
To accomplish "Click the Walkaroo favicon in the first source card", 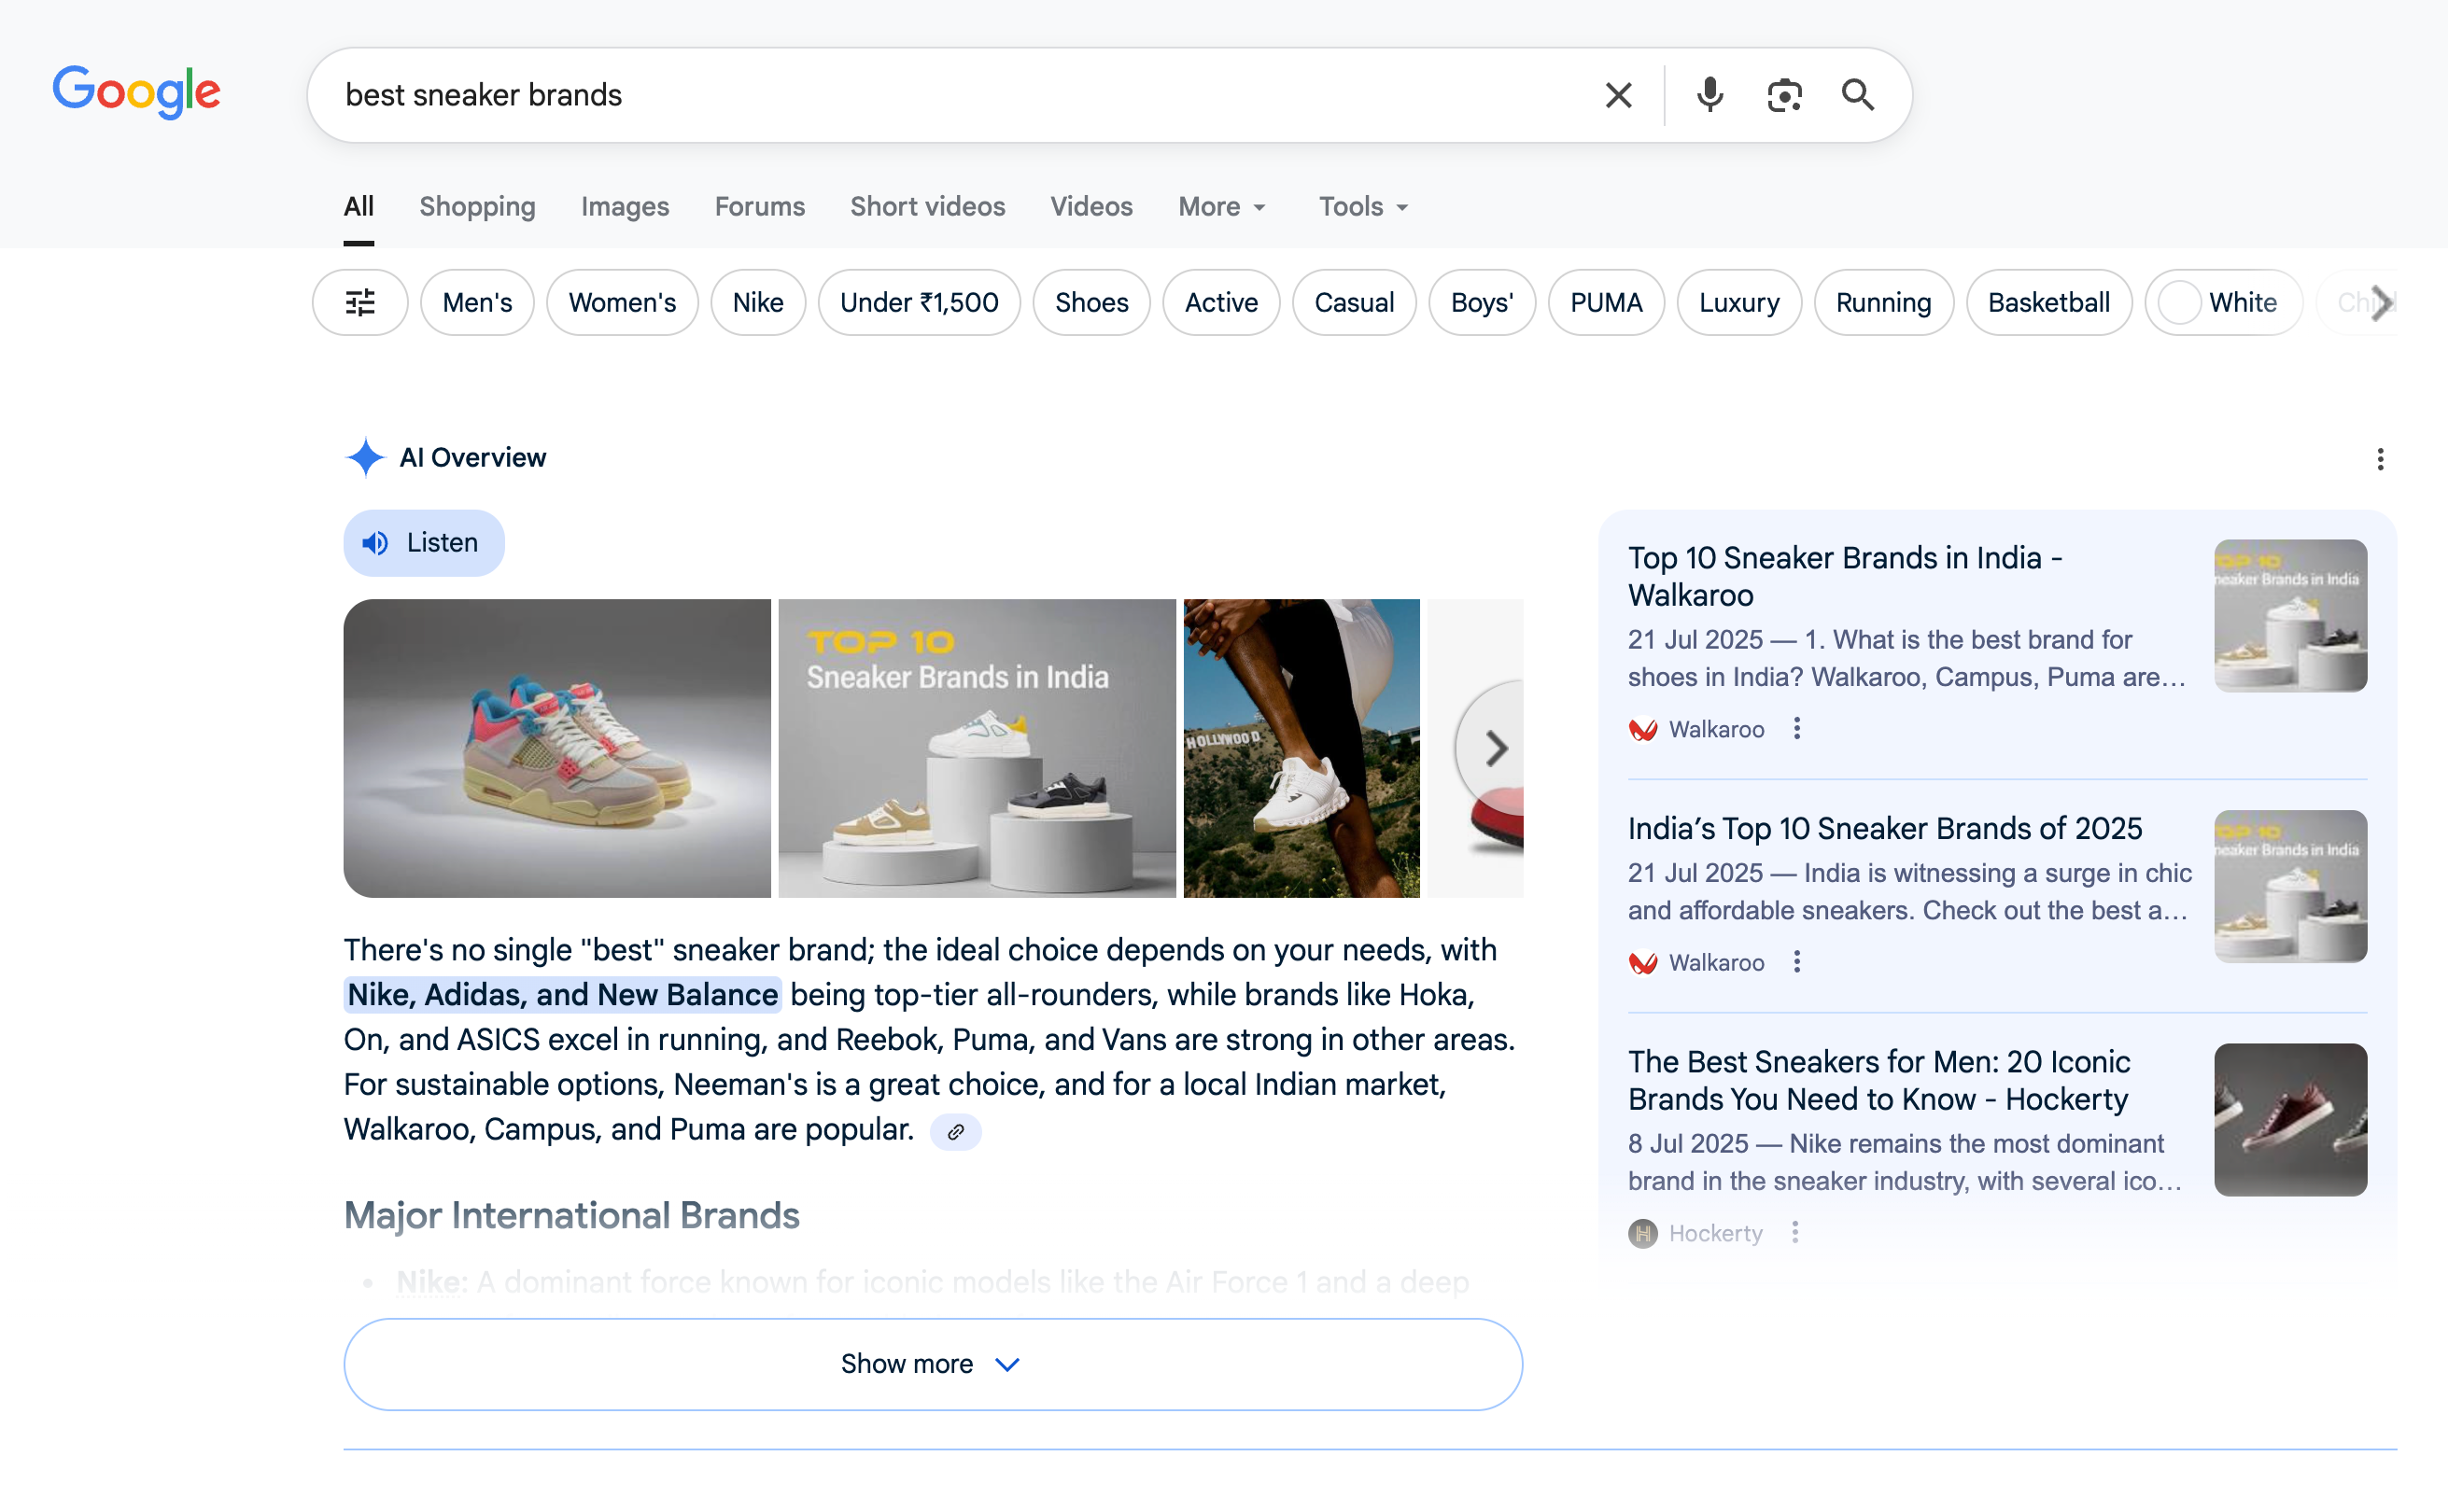I will click(1642, 729).
